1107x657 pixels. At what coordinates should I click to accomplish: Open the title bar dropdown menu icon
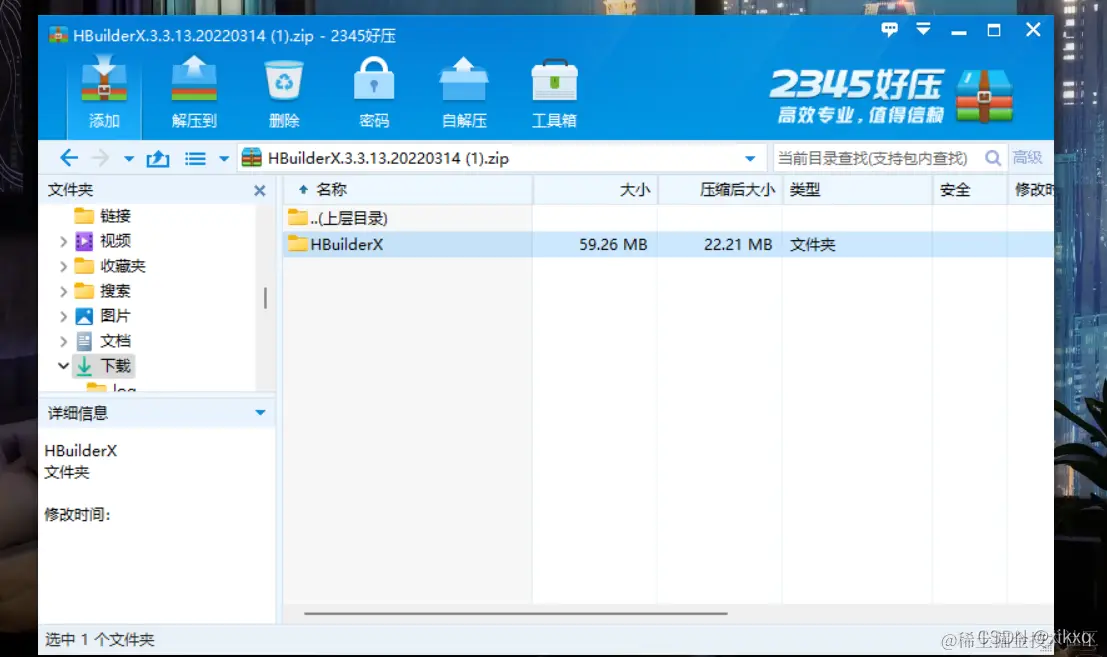click(923, 30)
